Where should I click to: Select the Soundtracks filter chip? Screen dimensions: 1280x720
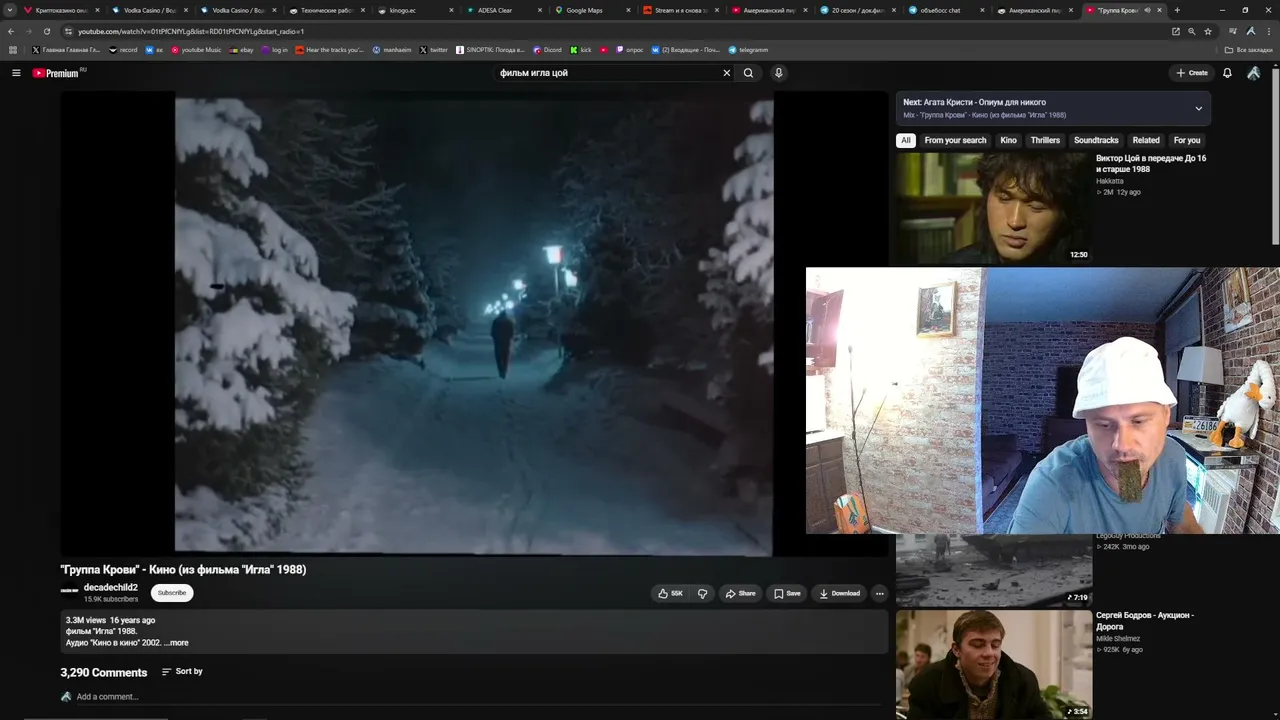coord(1096,140)
